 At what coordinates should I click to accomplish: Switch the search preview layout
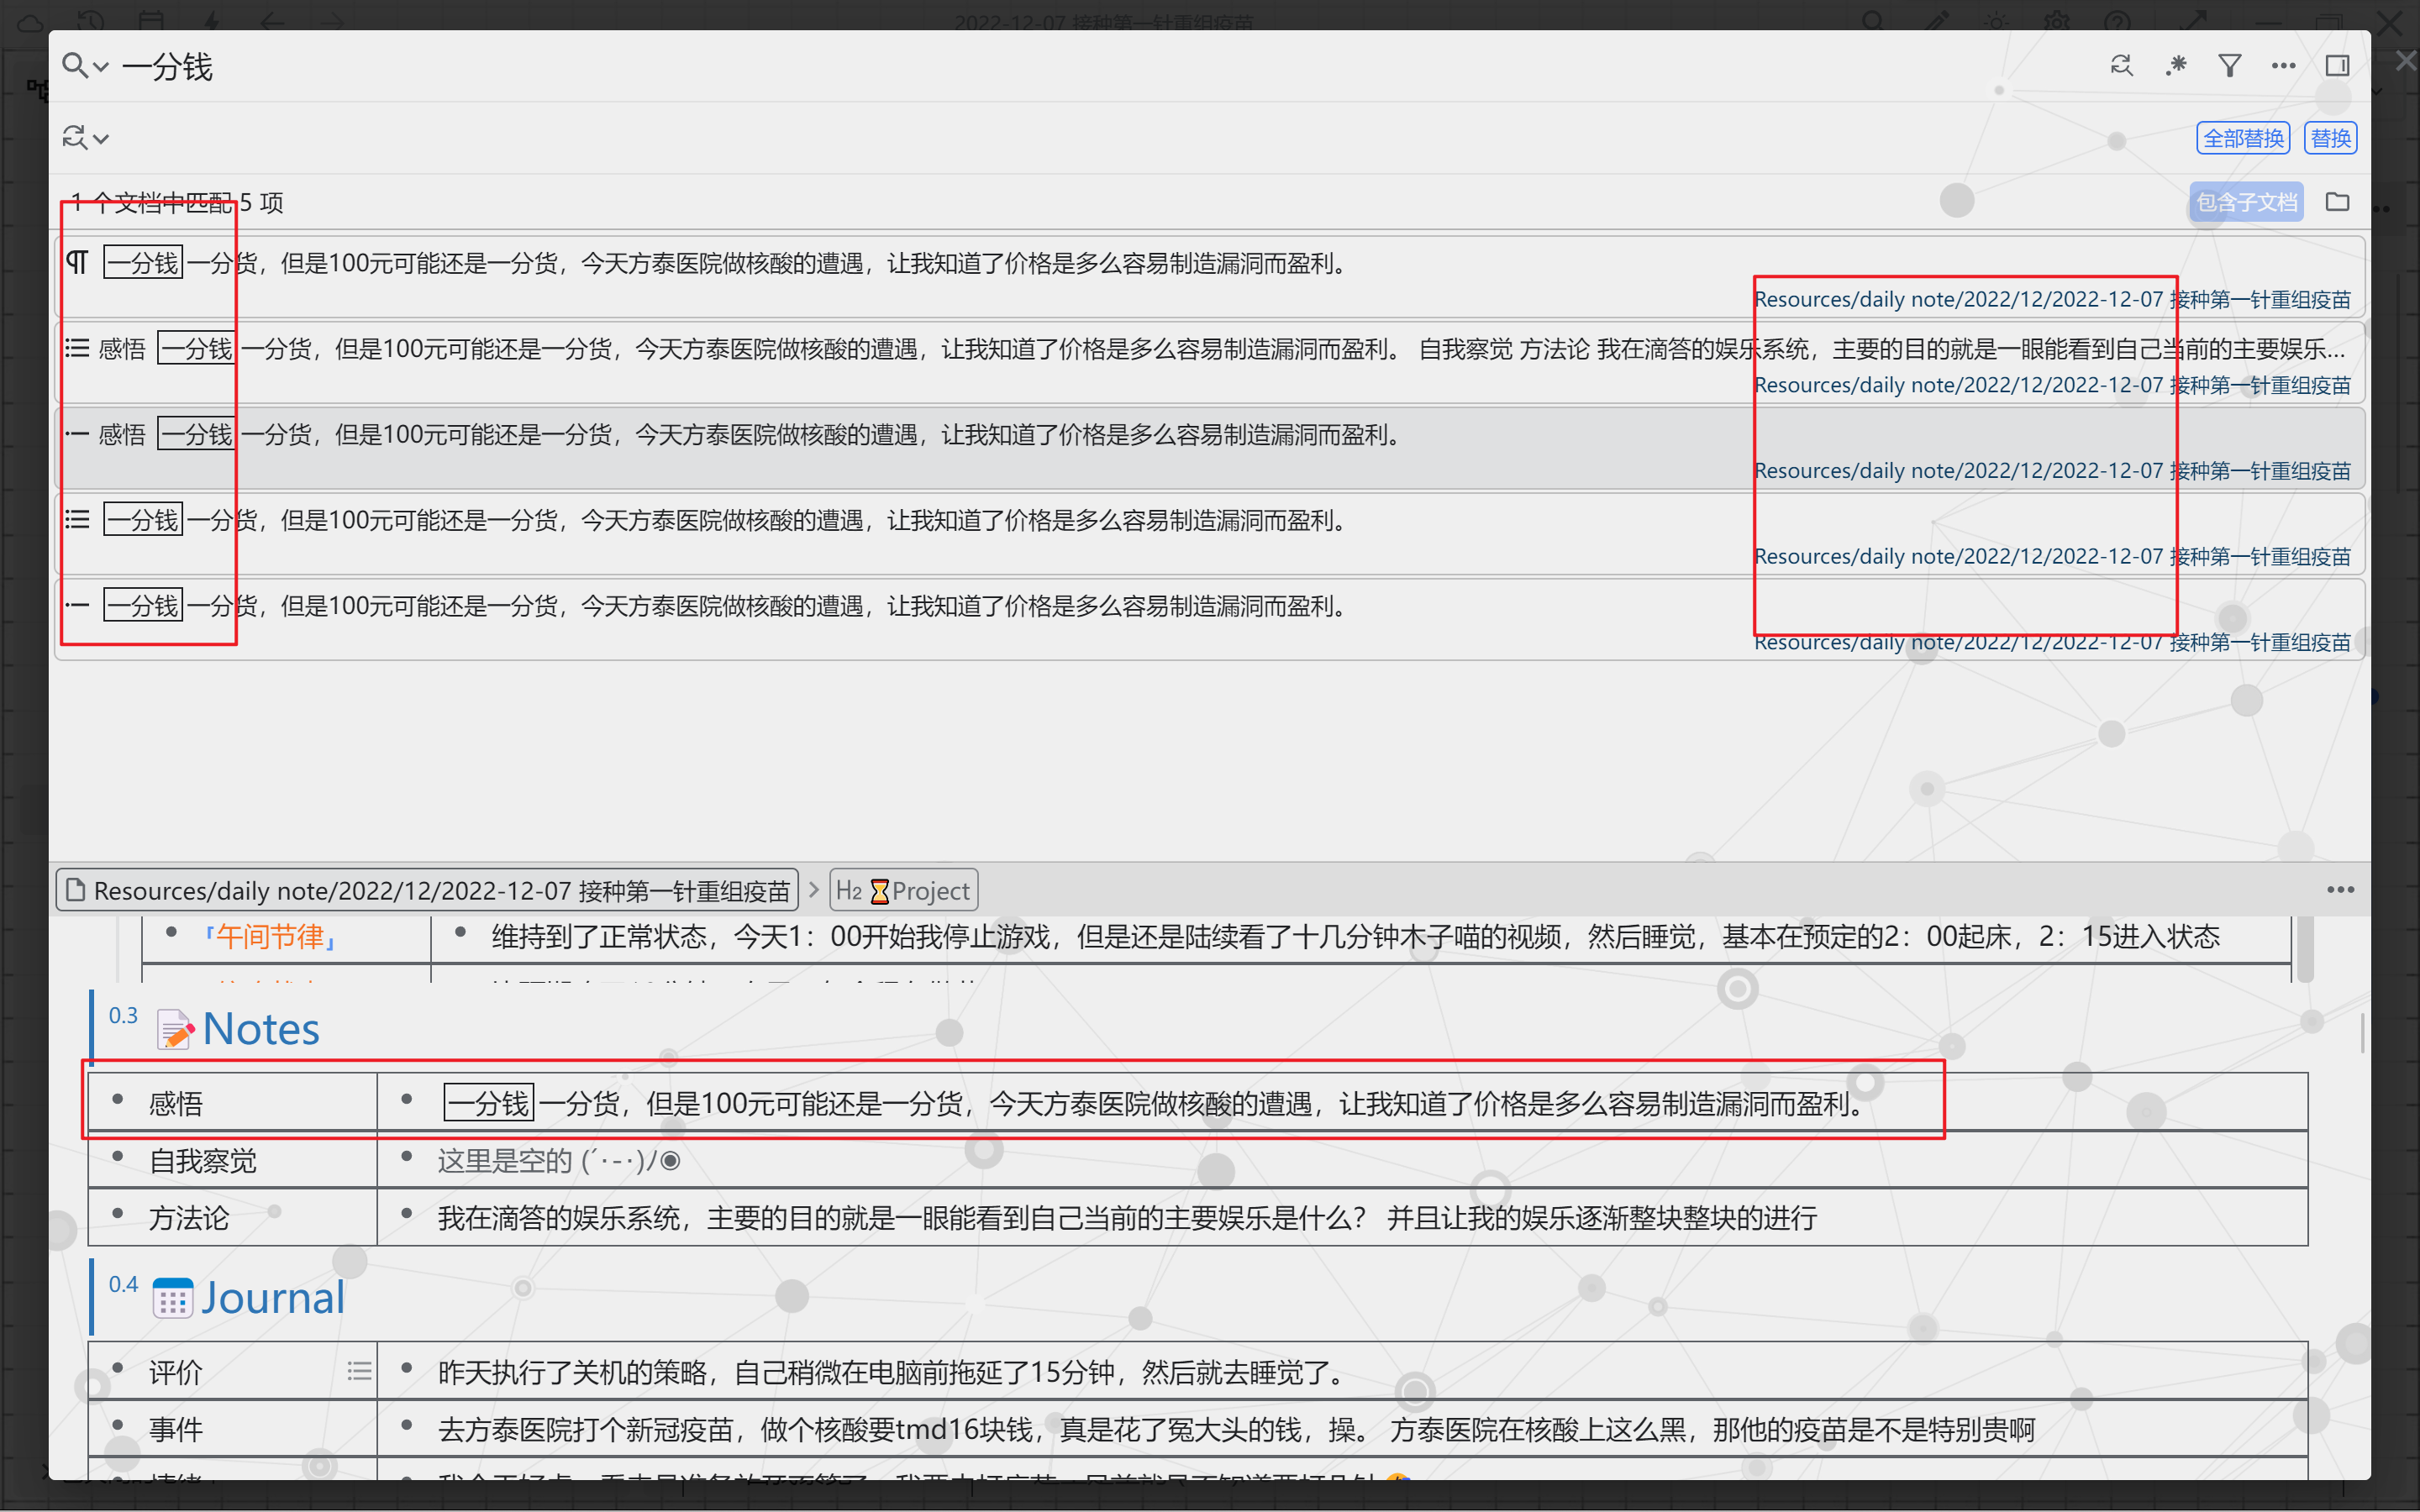pos(2338,66)
